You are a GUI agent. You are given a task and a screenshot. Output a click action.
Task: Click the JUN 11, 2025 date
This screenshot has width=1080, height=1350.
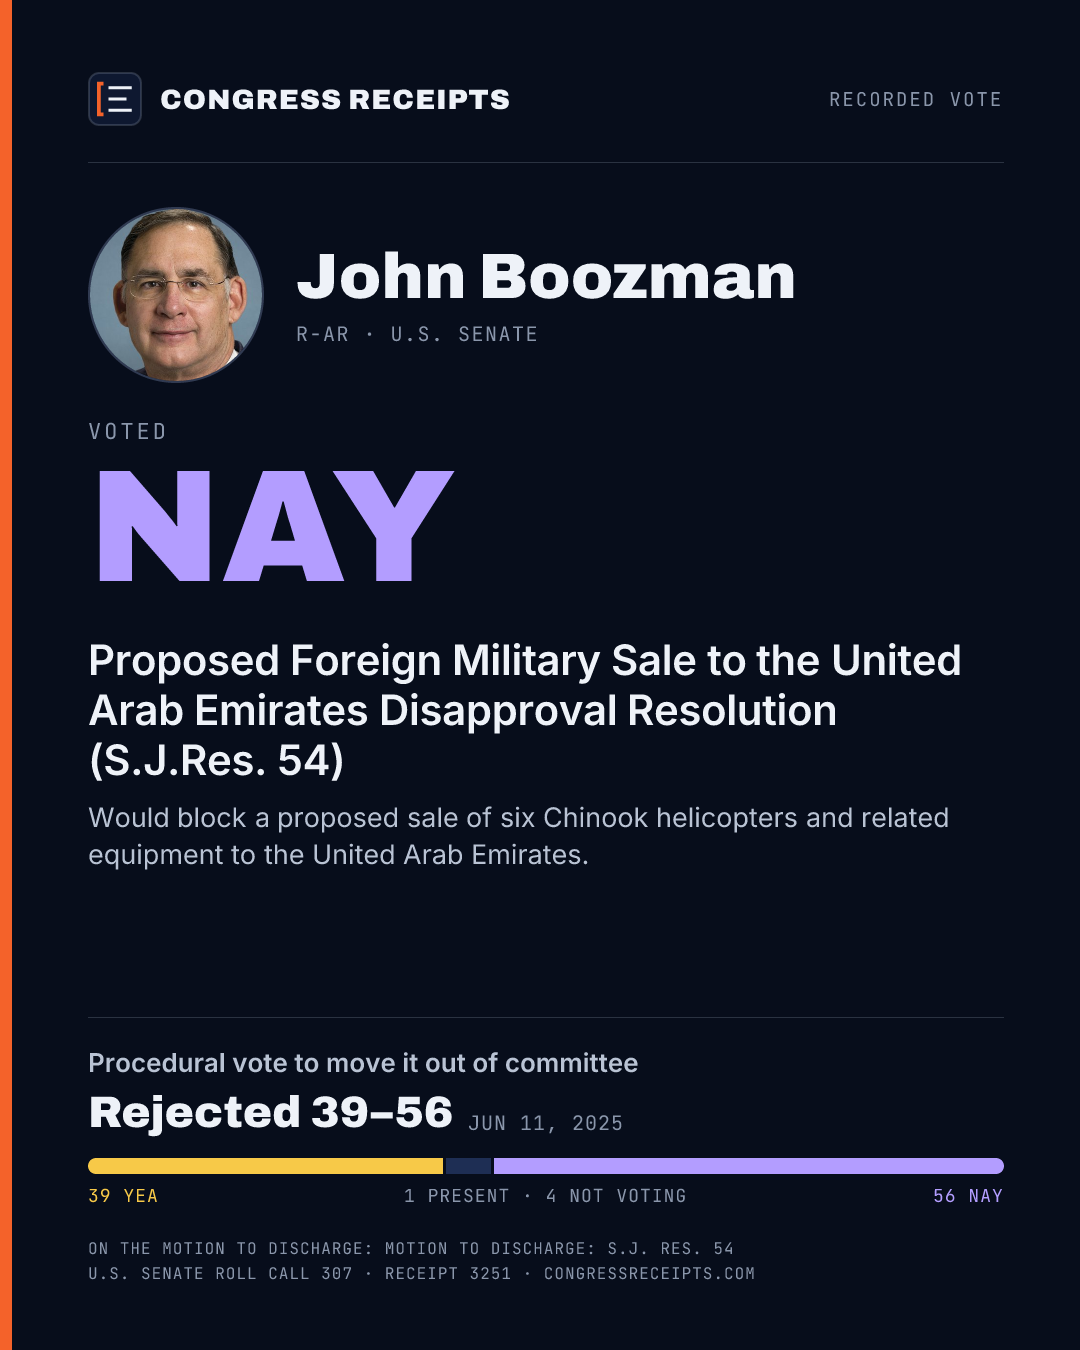pyautogui.click(x=545, y=1123)
